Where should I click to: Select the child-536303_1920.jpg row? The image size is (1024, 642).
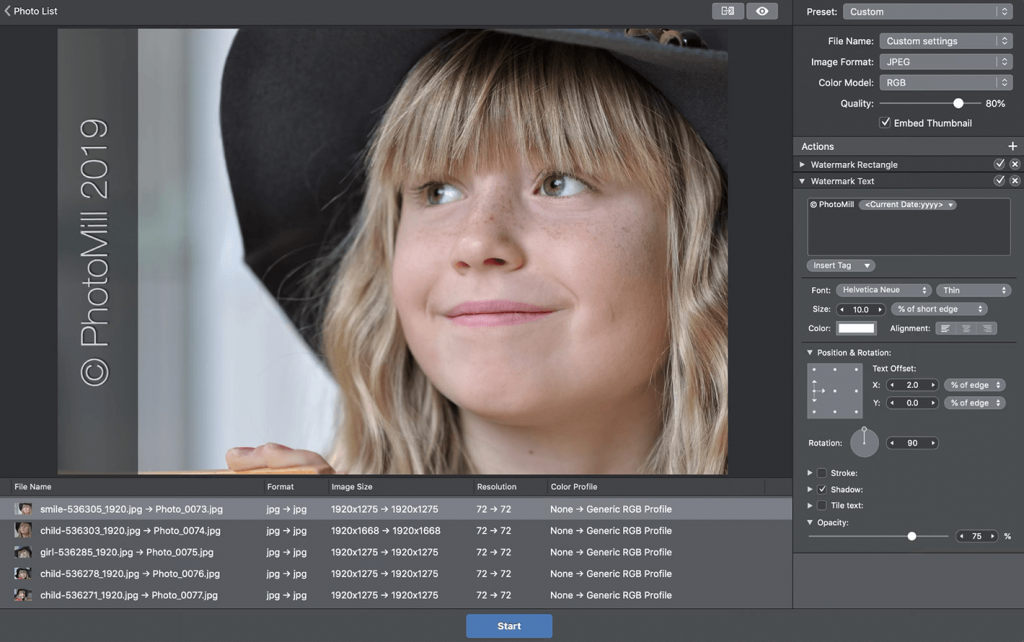[x=396, y=530]
